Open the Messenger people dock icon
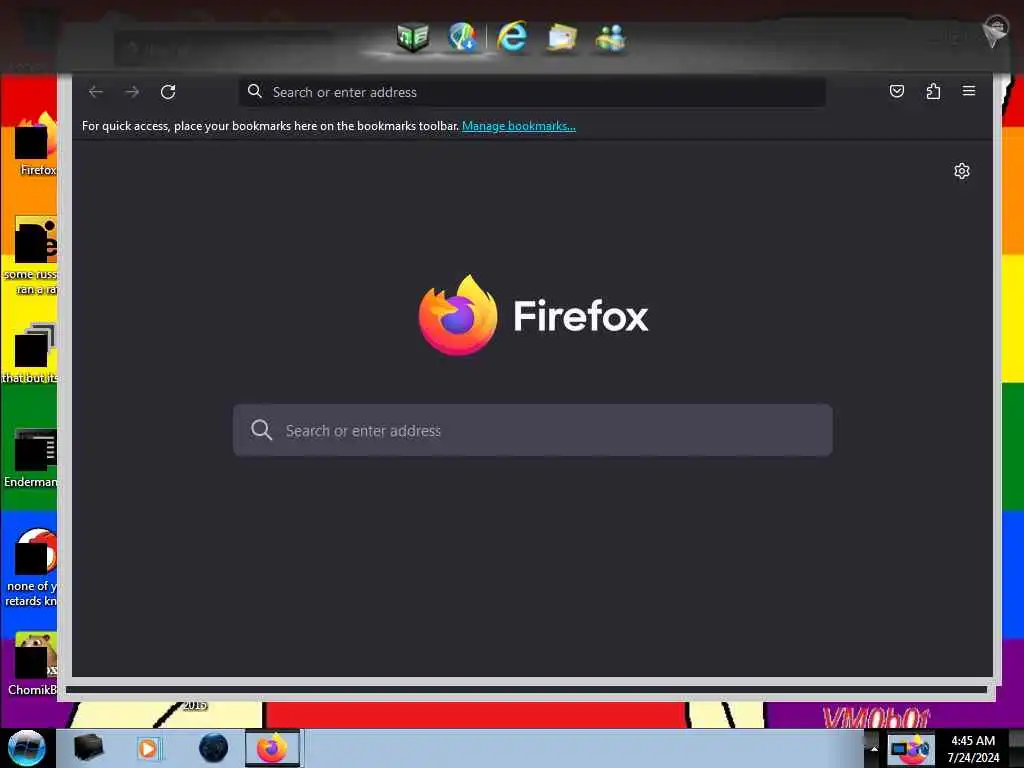The image size is (1024, 768). [611, 37]
